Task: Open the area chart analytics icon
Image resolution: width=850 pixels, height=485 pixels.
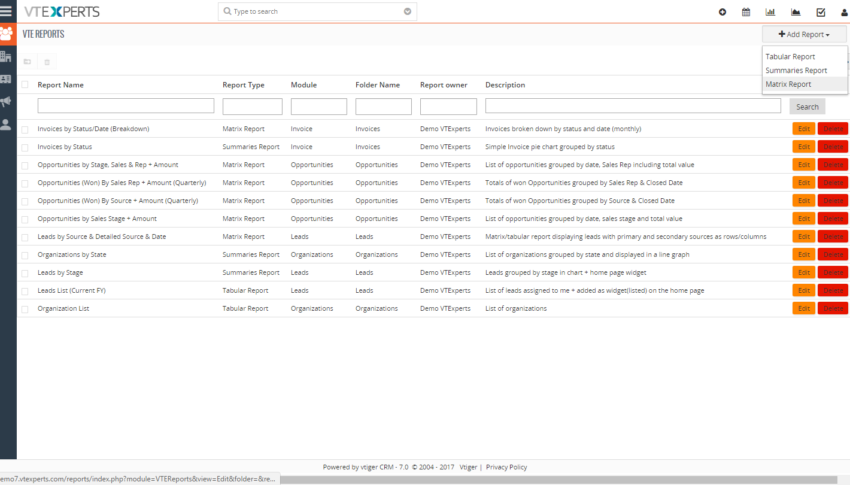Action: (x=795, y=12)
